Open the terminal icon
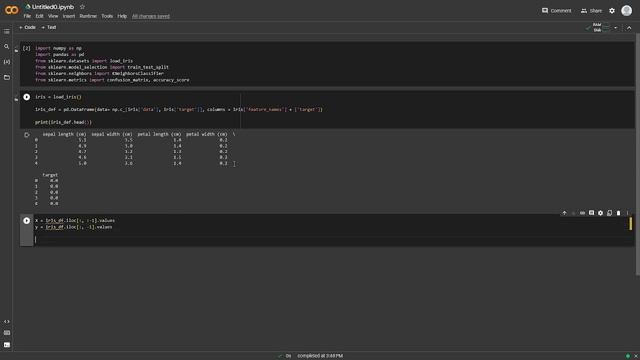The height and width of the screenshot is (360, 640). pyautogui.click(x=7, y=345)
